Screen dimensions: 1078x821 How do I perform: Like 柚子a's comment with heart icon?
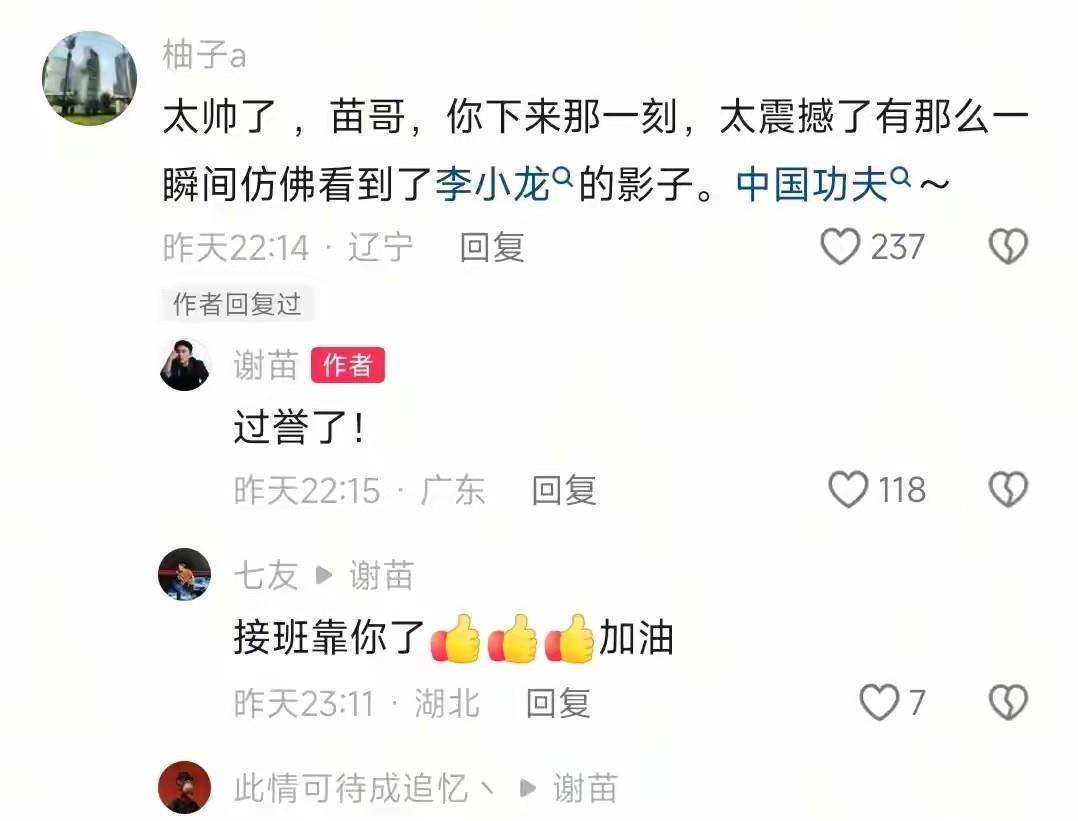click(839, 246)
